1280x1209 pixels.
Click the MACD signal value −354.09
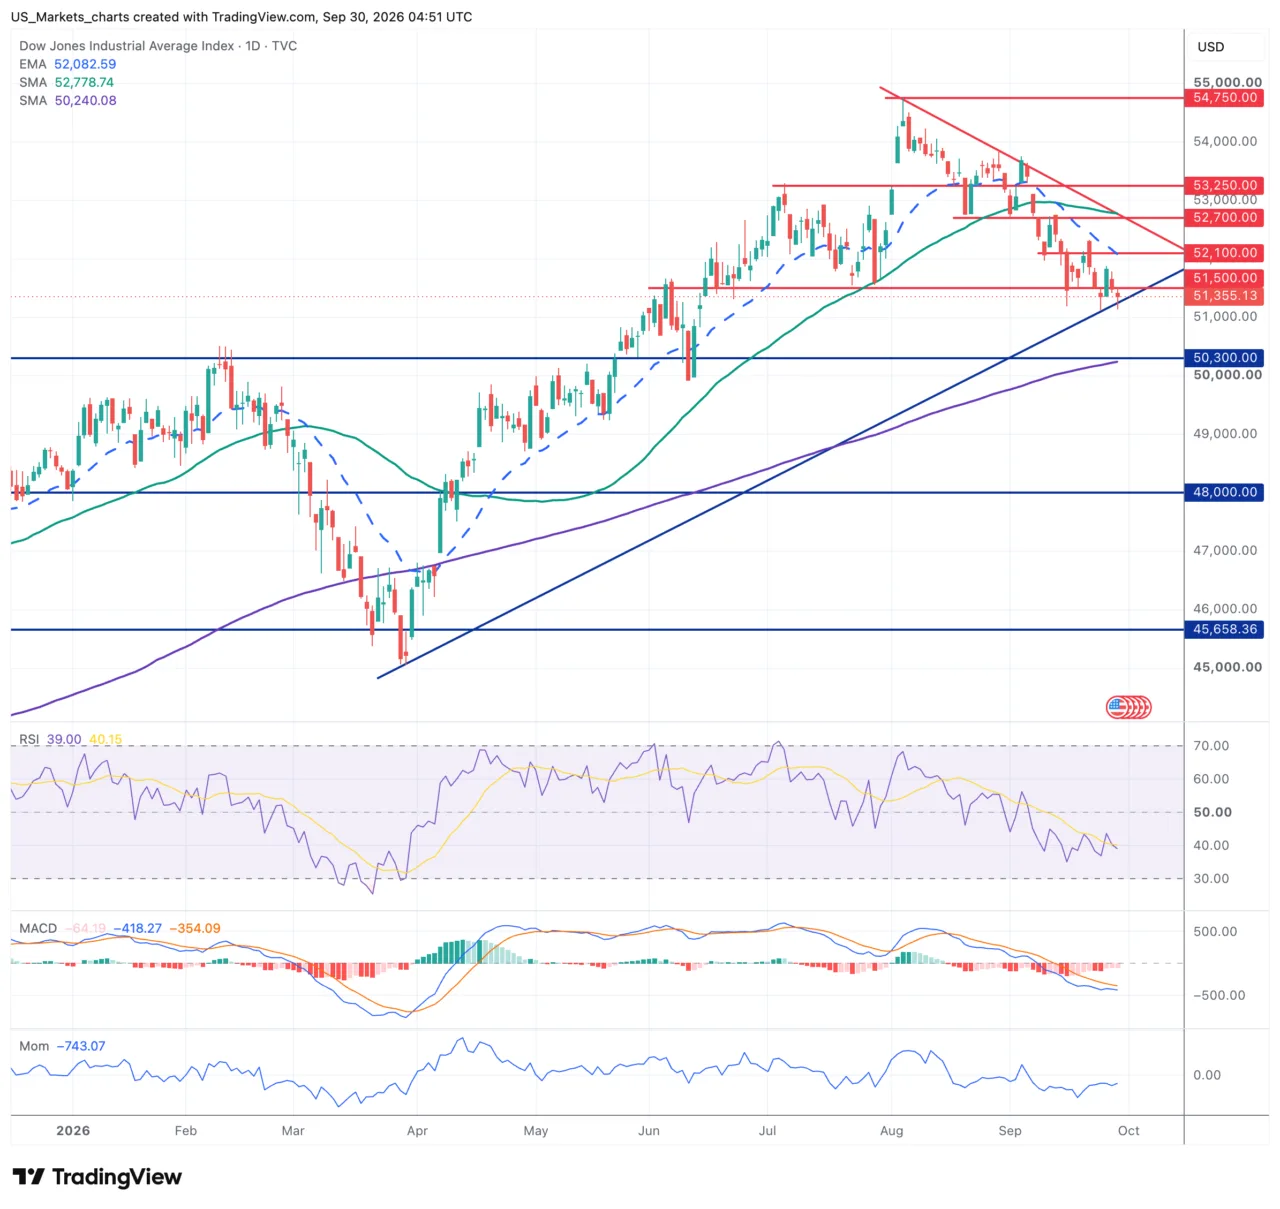(195, 928)
